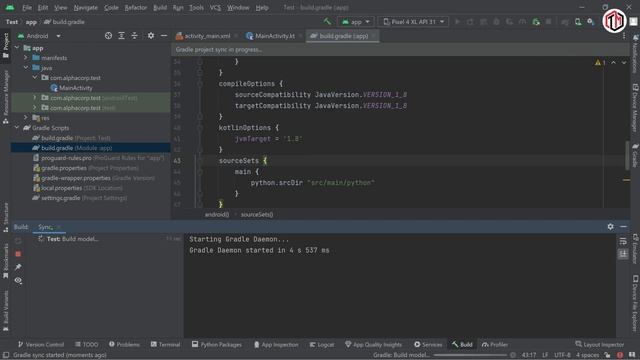Open the app run configuration dropdown
640x360 pixels.
click(356, 22)
